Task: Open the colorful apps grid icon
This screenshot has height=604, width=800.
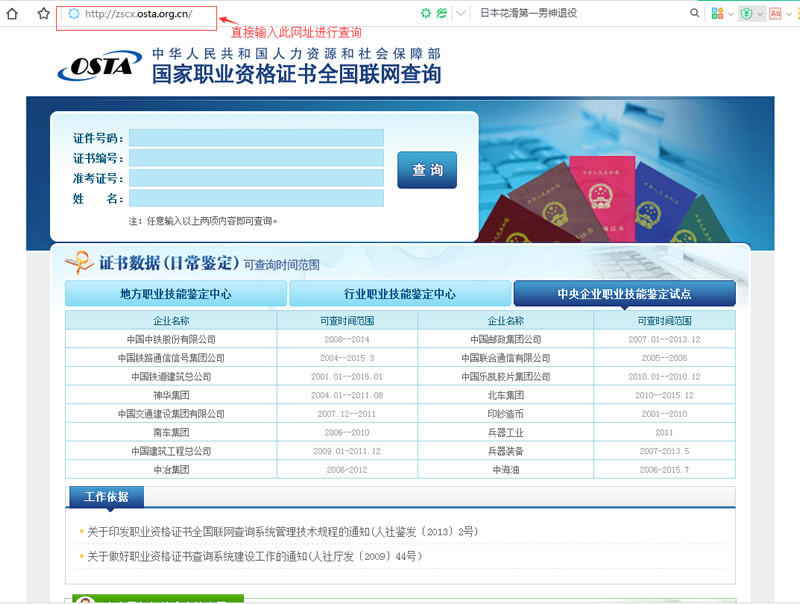Action: pyautogui.click(x=717, y=14)
